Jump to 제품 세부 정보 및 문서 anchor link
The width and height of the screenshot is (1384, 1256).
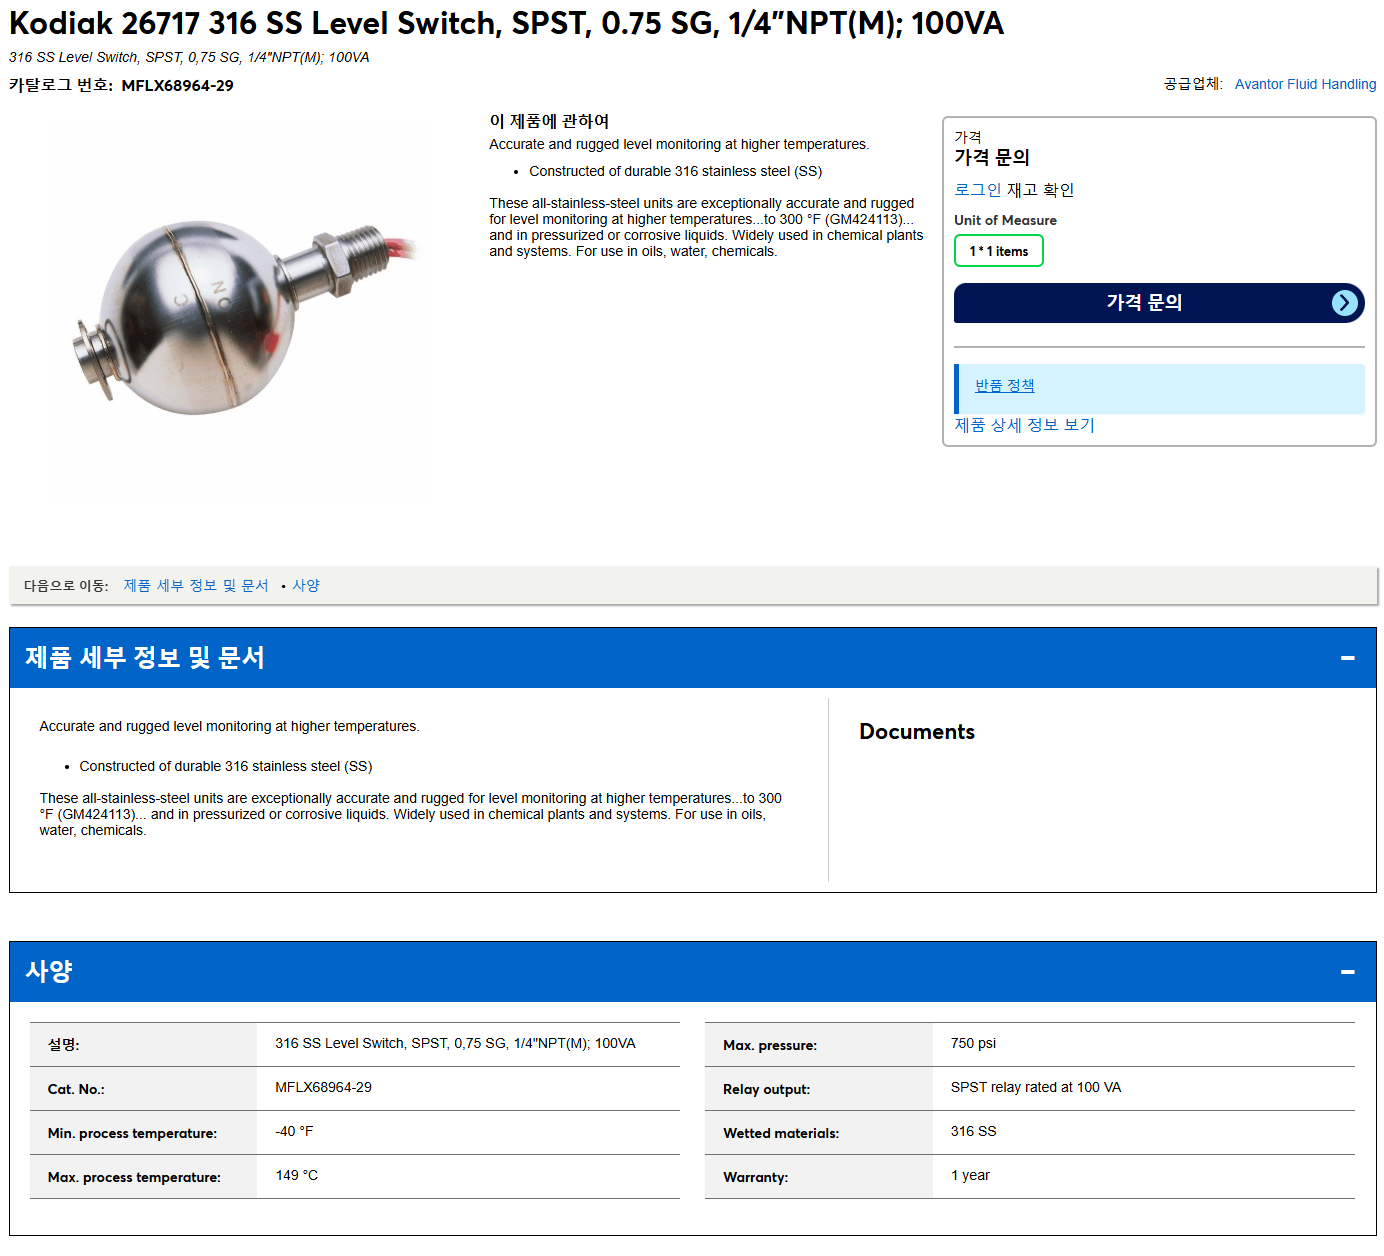[x=196, y=586]
